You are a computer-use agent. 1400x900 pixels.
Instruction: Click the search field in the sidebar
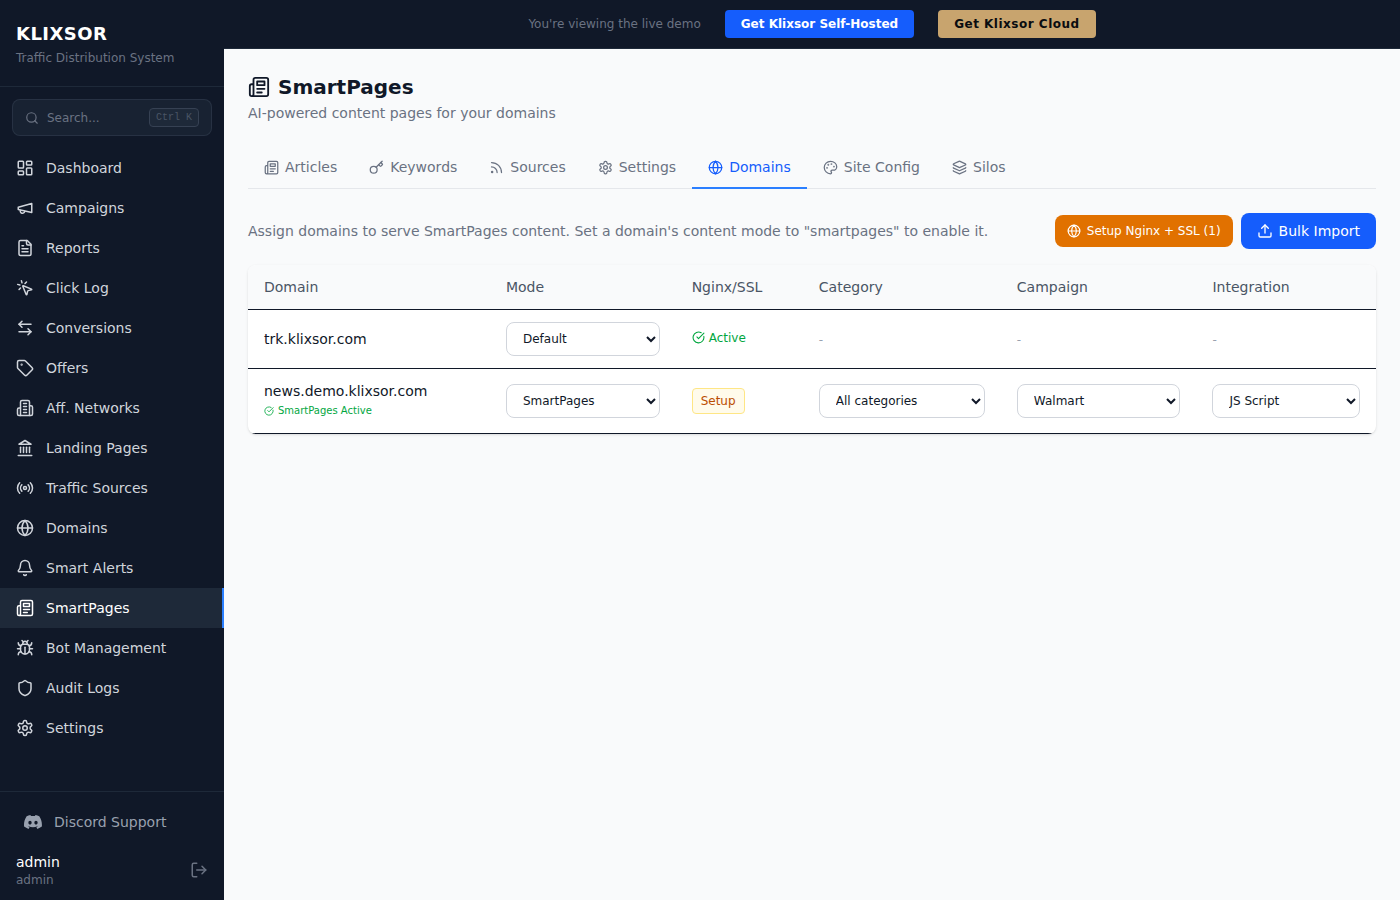111,117
